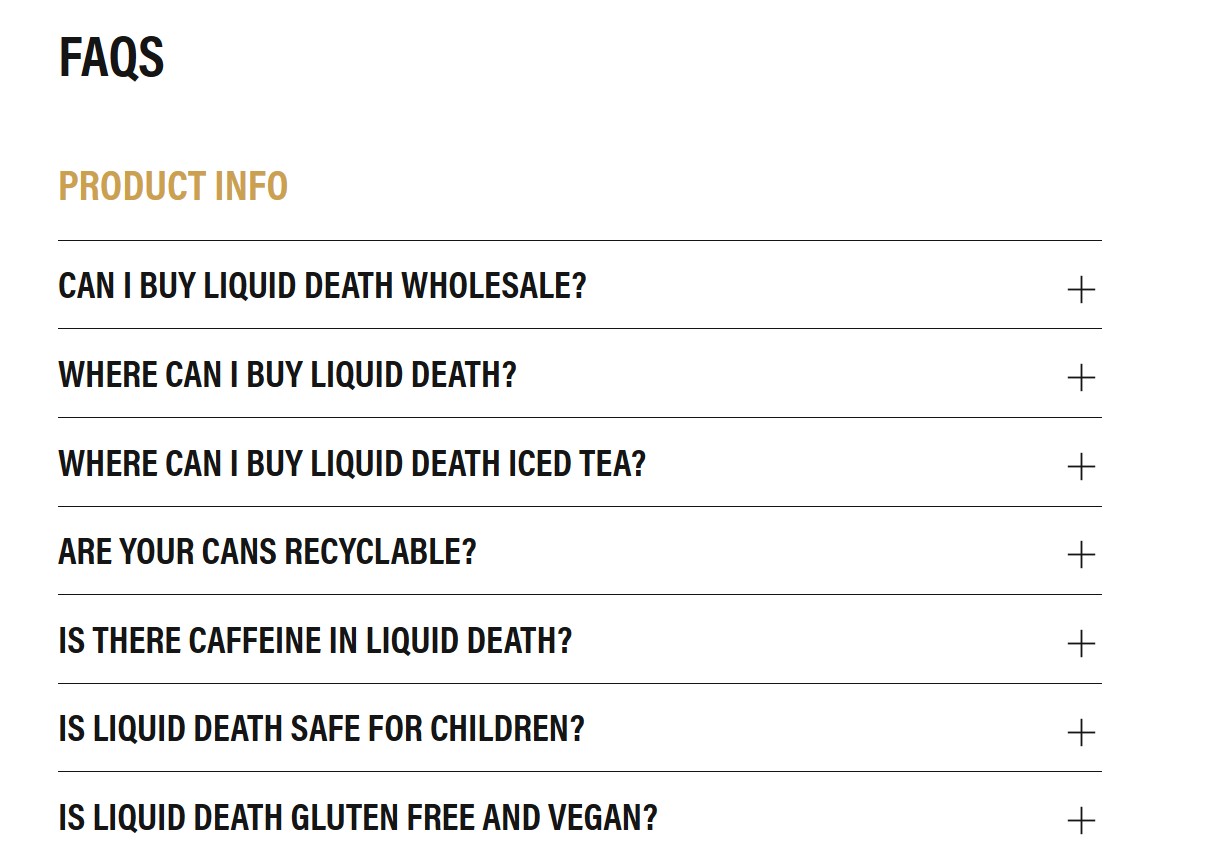Select the 'Are your cans recyclable?' question text
Image resolution: width=1216 pixels, height=856 pixels.
[x=267, y=552]
